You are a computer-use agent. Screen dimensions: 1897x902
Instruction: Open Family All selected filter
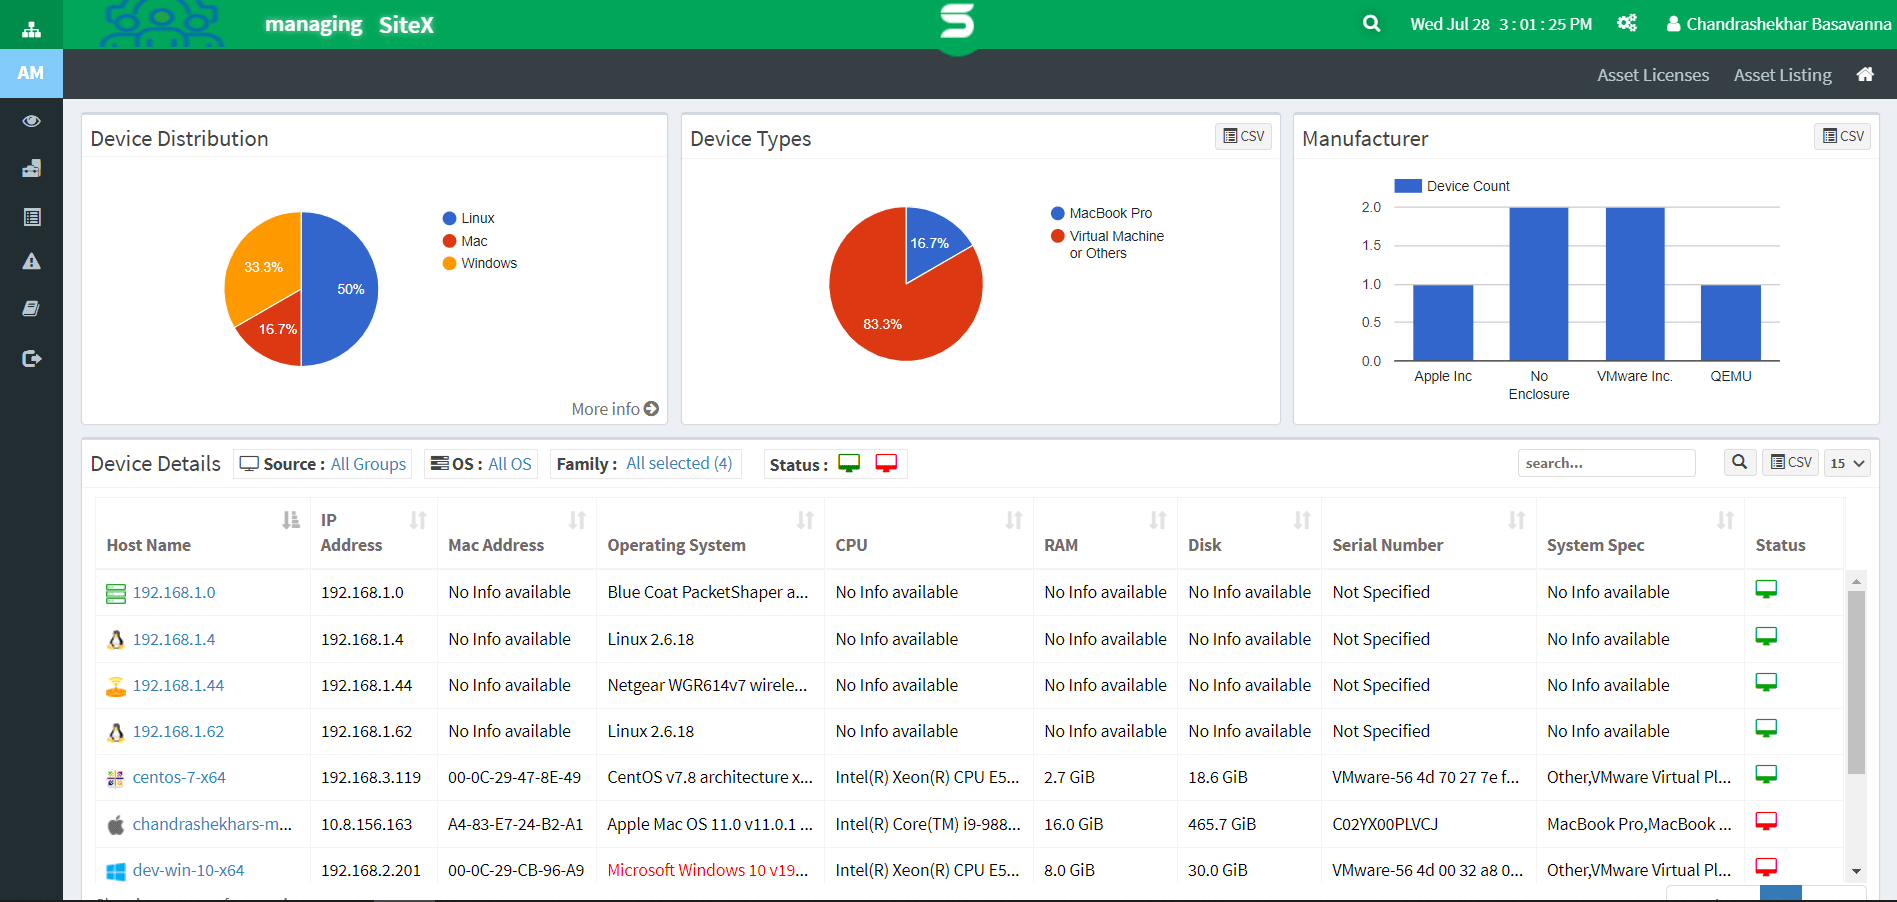645,464
